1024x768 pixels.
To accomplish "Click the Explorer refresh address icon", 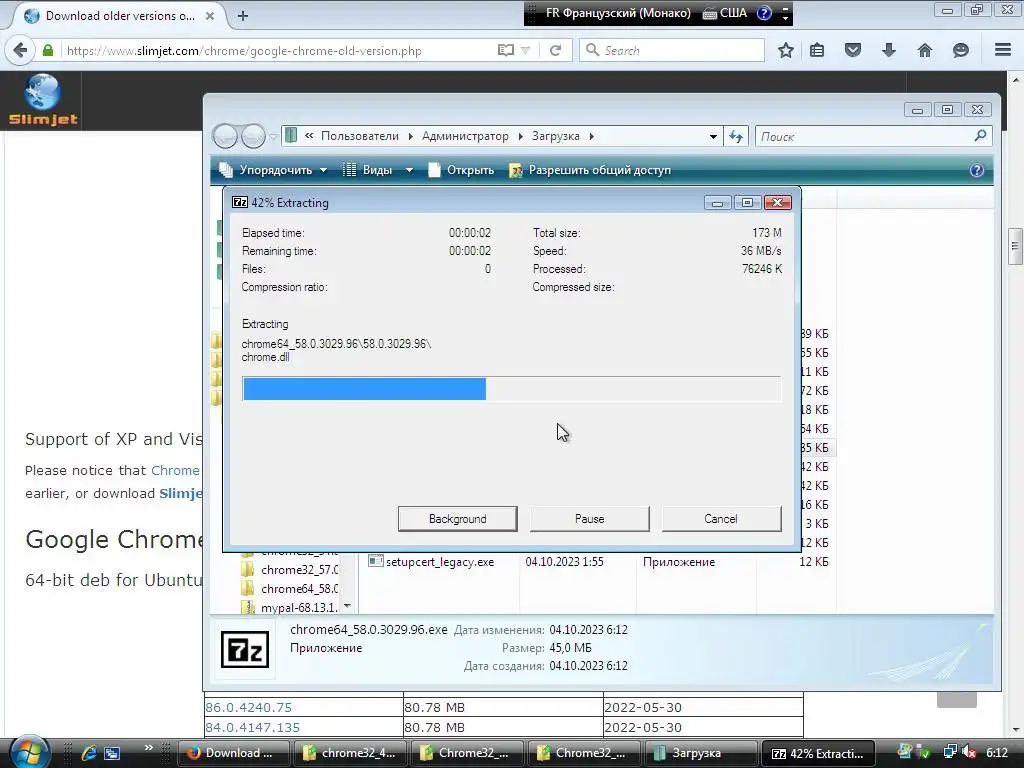I will click(x=736, y=136).
